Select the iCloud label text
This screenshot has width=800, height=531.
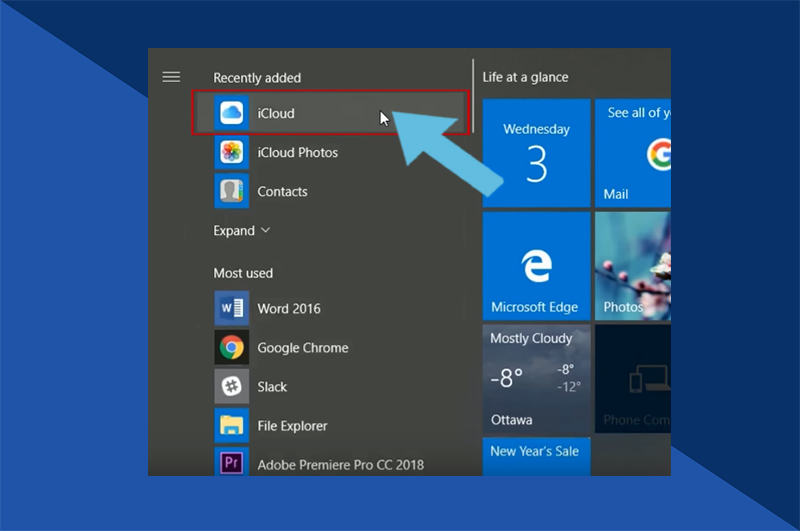pyautogui.click(x=276, y=113)
